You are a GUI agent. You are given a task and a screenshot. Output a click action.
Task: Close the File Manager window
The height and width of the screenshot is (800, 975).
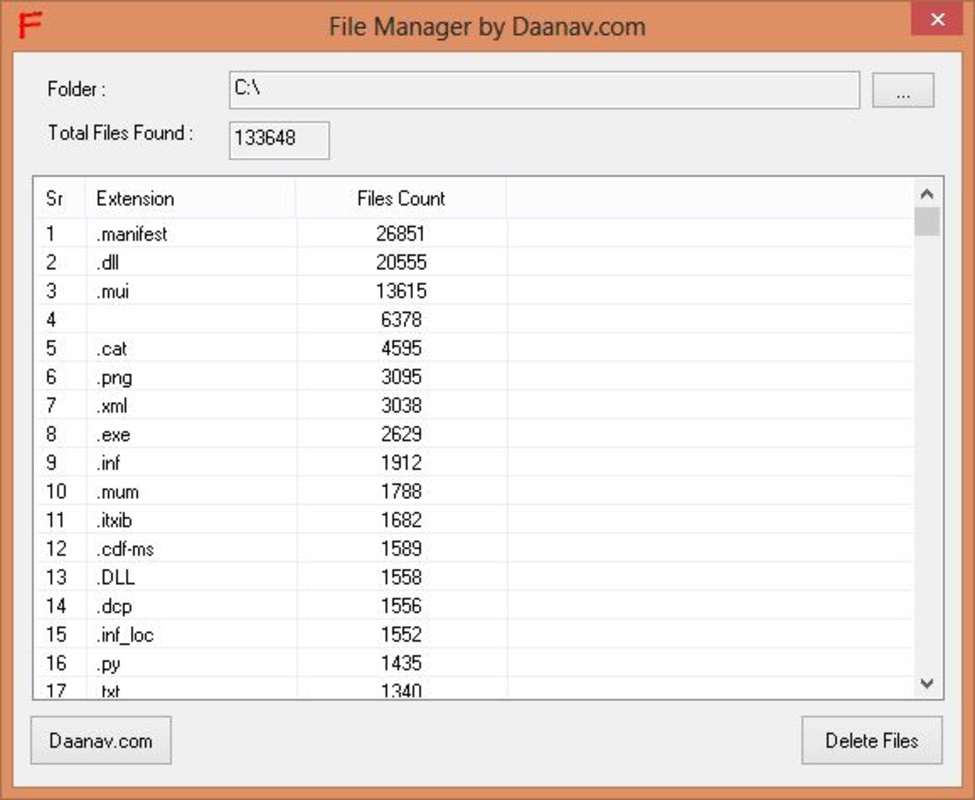tap(937, 19)
